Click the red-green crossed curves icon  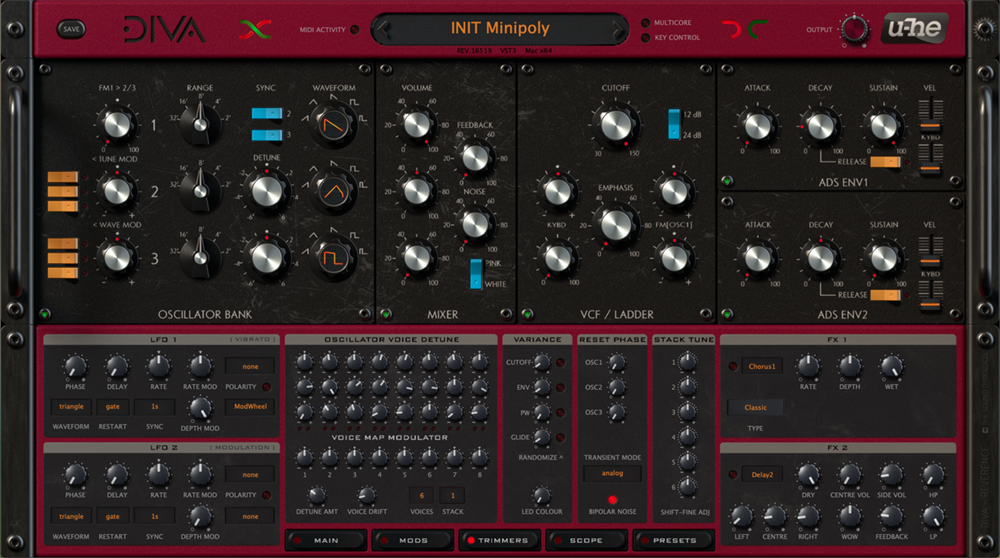click(256, 29)
